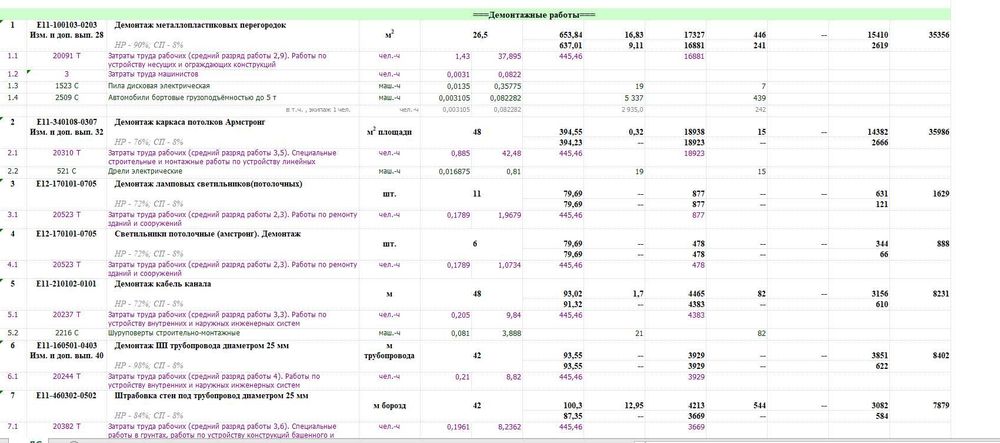Viewport: 1000px width, 443px height.
Task: Select "Демонтаж ПП трубопровода диаметром 25 мм"
Action: point(202,345)
